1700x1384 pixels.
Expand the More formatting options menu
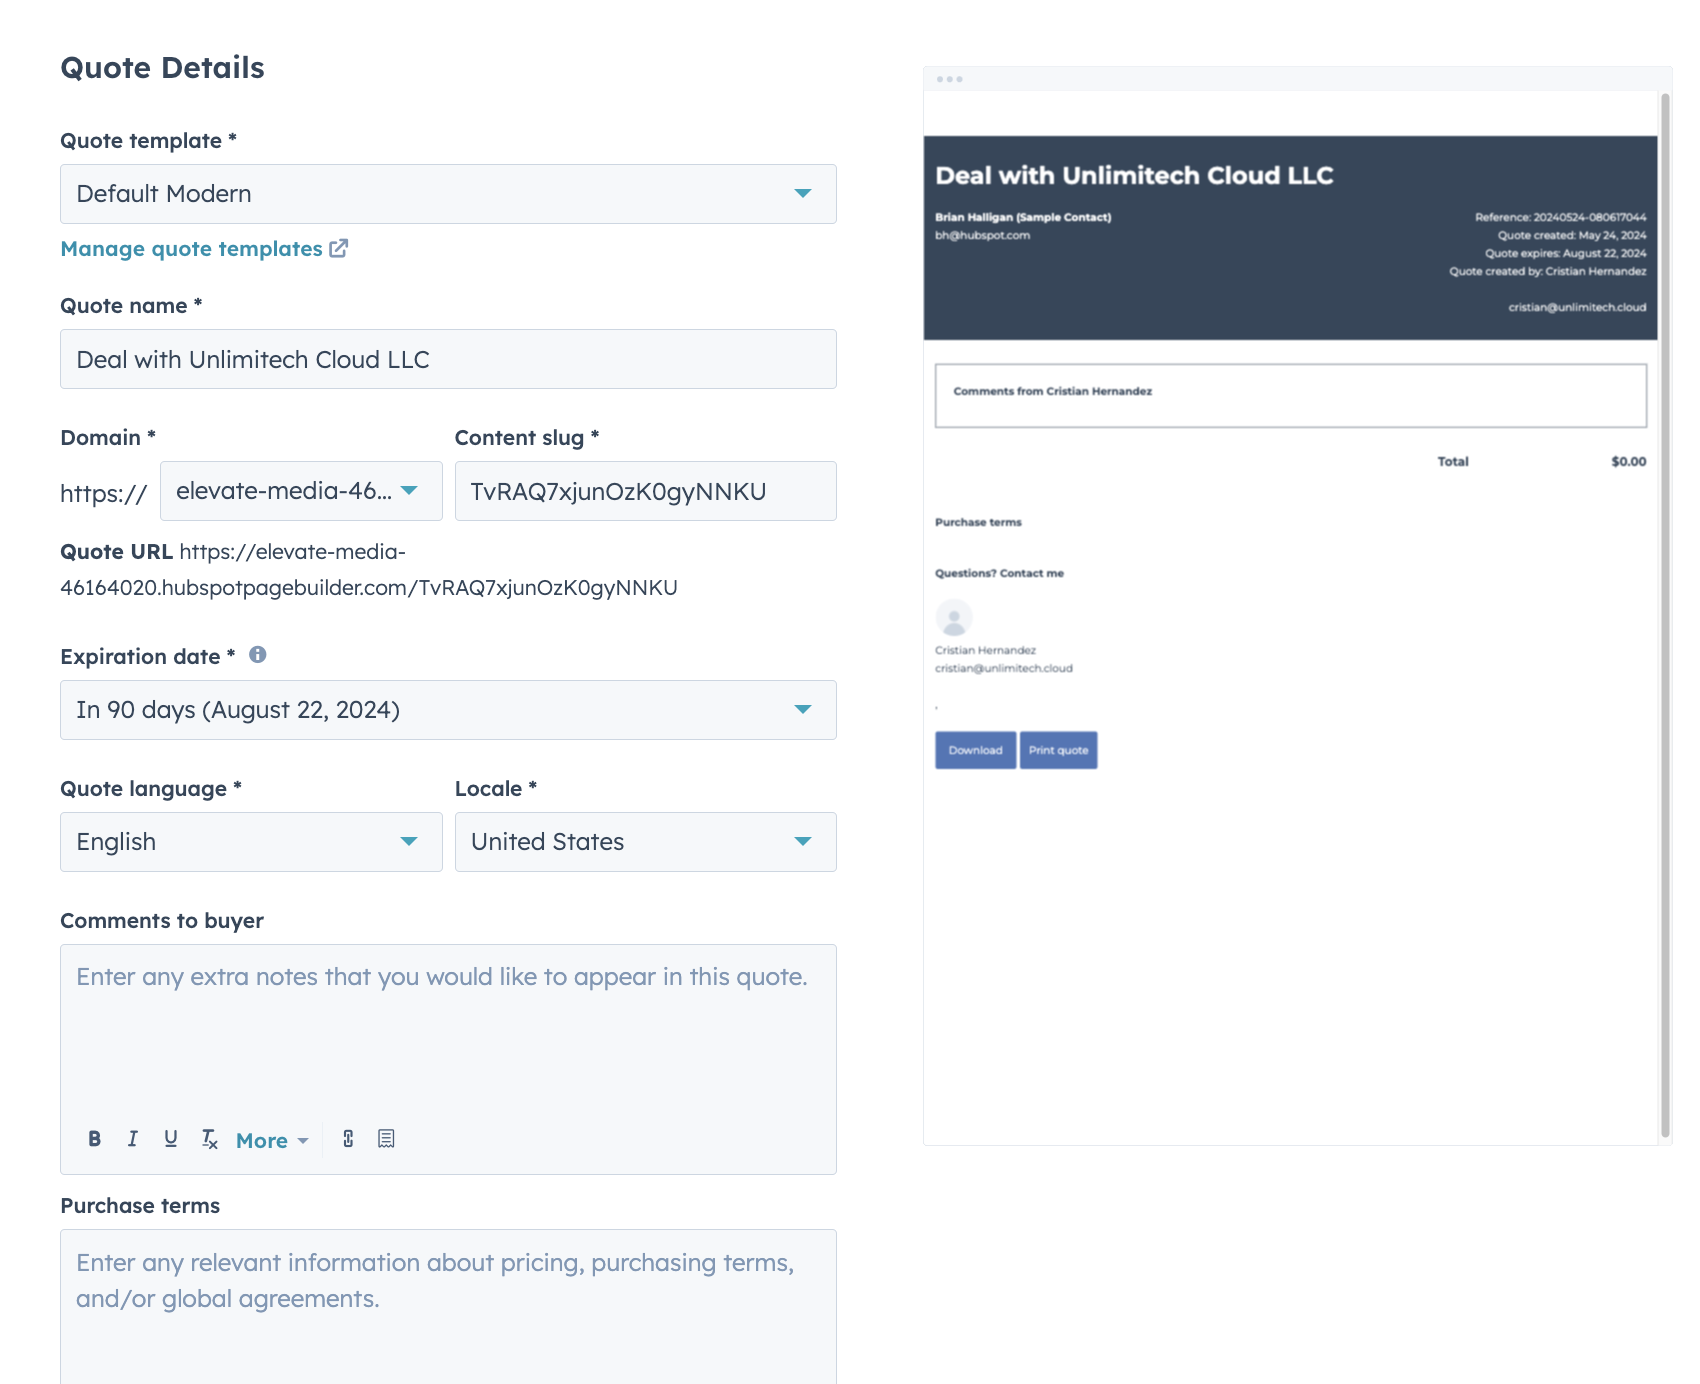pyautogui.click(x=272, y=1140)
